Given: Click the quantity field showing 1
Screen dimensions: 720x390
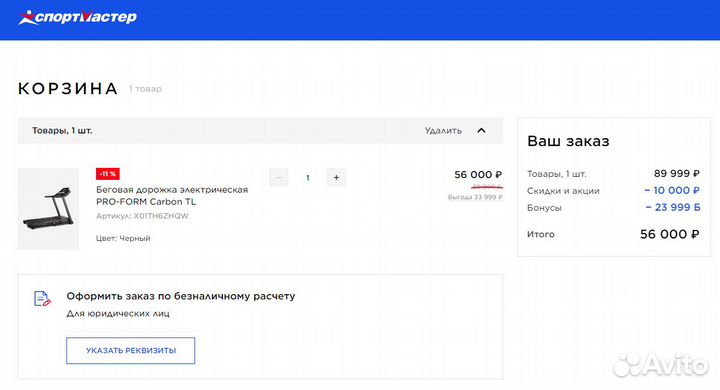Looking at the screenshot, I should (x=308, y=177).
